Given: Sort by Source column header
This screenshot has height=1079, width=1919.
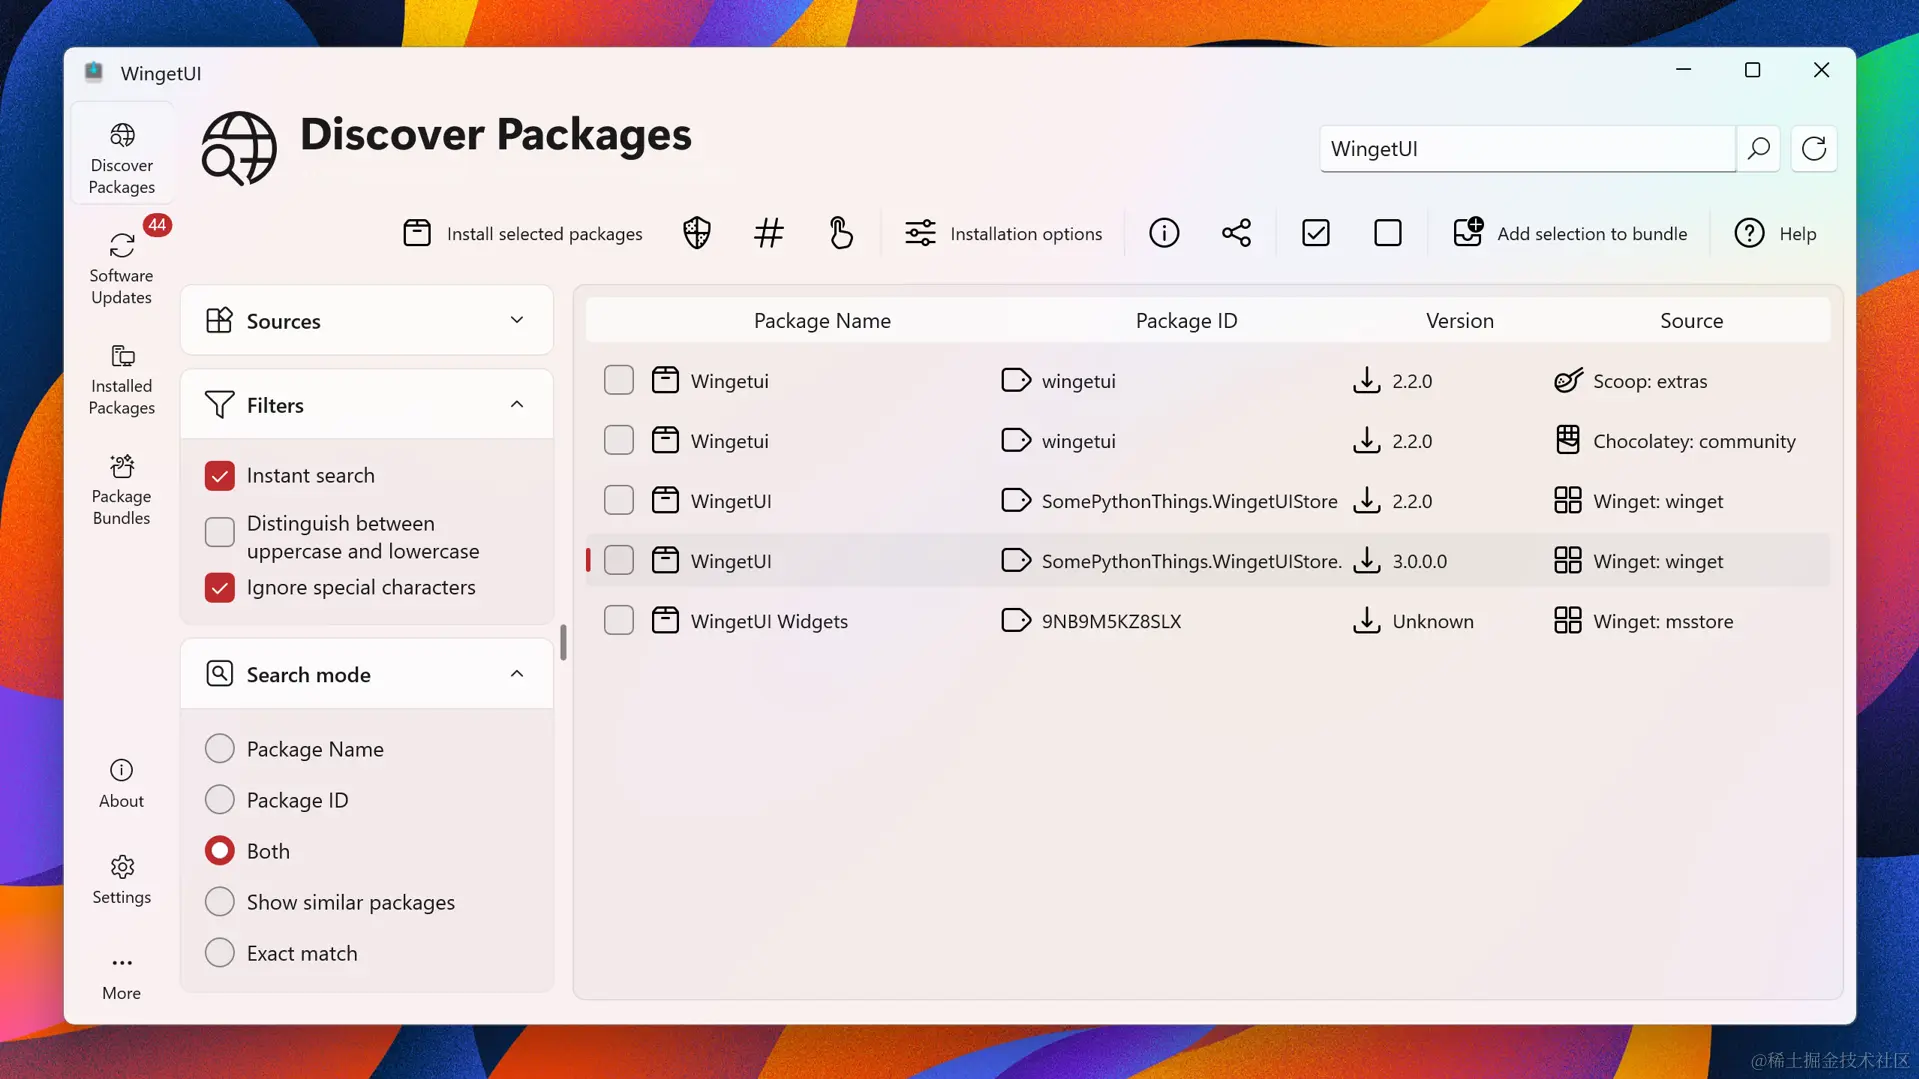Looking at the screenshot, I should pyautogui.click(x=1691, y=320).
